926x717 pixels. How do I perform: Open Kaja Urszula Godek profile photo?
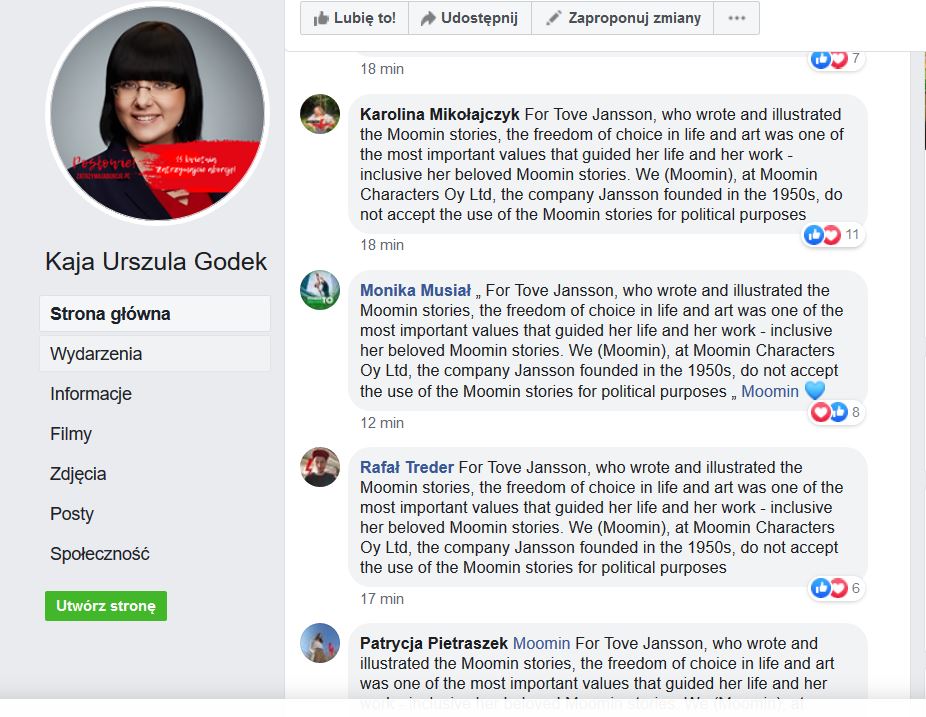157,113
